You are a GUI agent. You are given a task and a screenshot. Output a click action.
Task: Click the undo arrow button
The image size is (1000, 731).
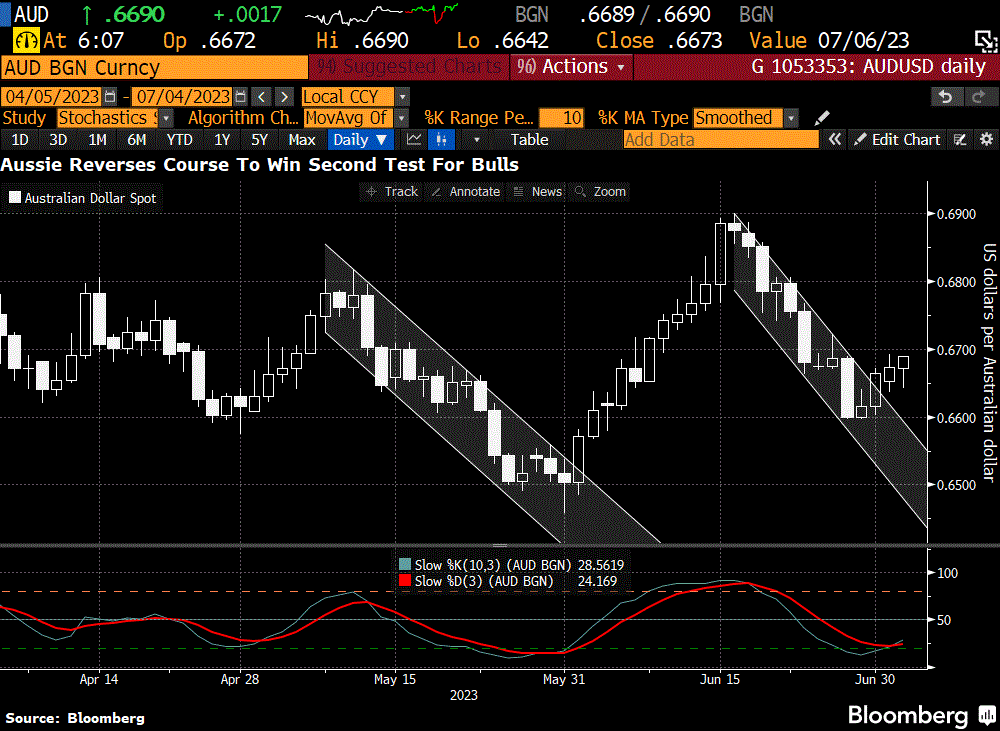[x=946, y=96]
